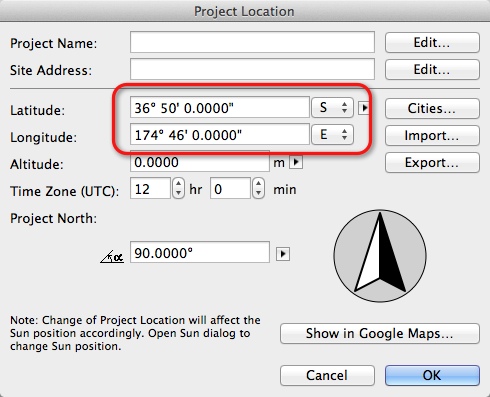490x397 pixels.
Task: Click the Project Name text field
Action: tap(252, 42)
